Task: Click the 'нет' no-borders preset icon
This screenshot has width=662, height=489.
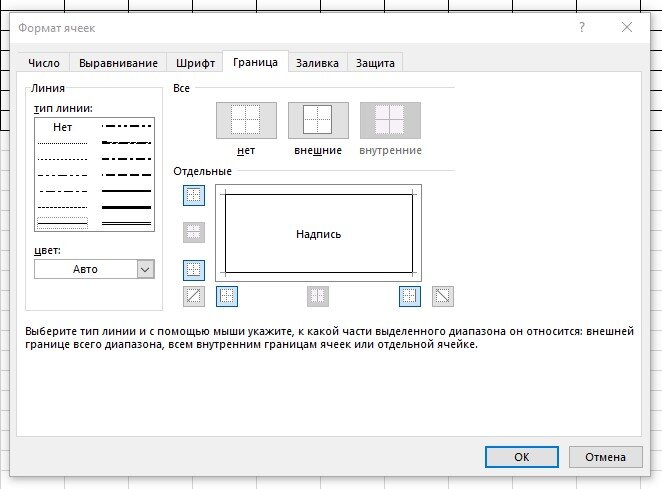Action: 246,120
